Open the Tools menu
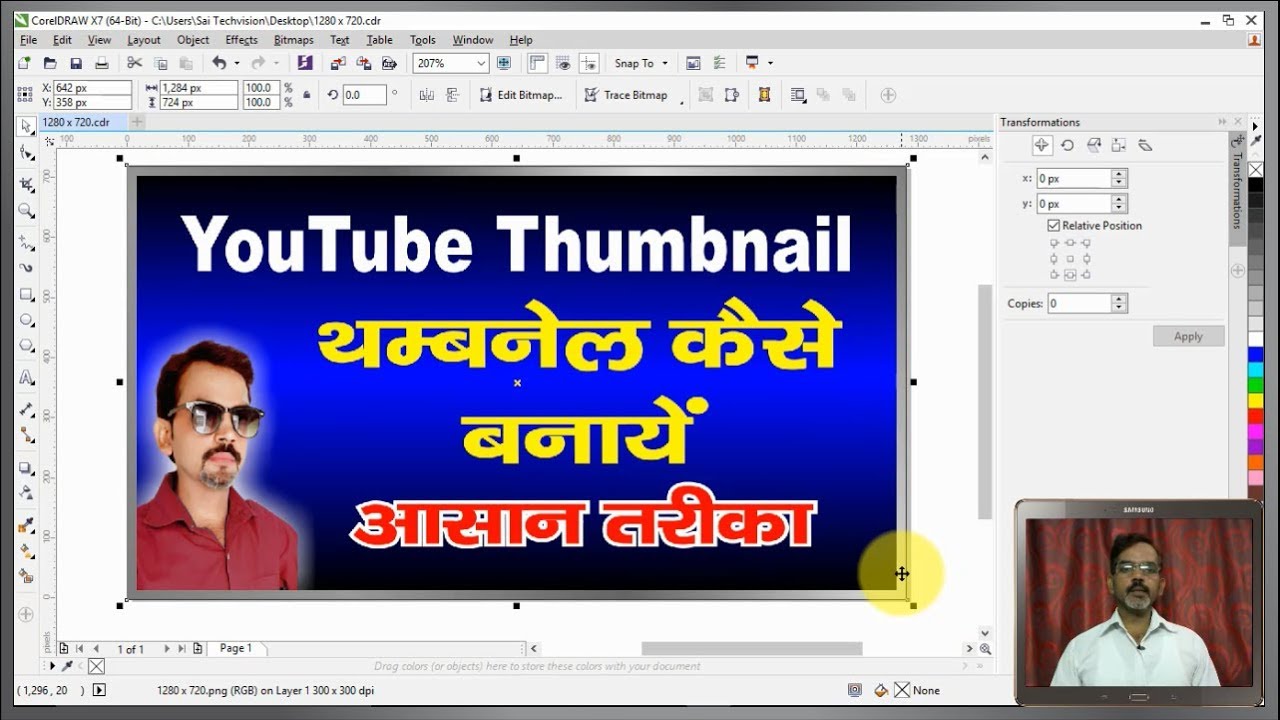 (x=422, y=40)
